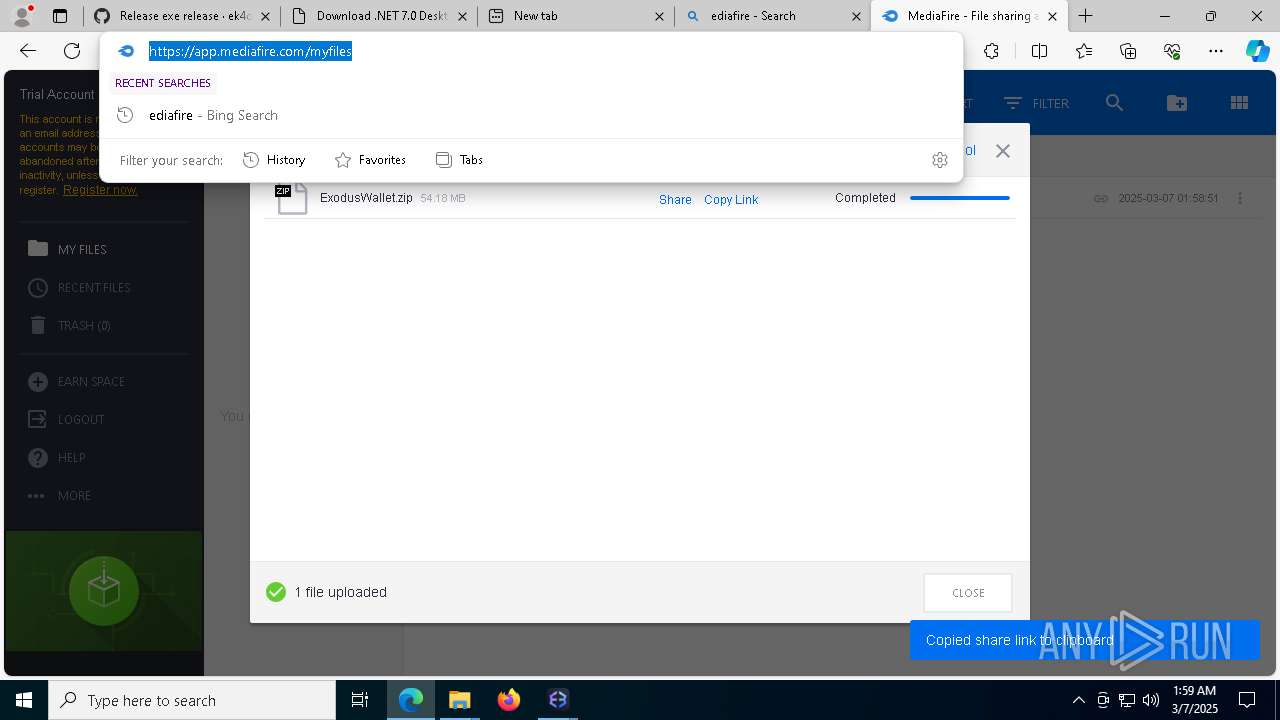Switch to the Download .NET 7.0 Desktop tab

[378, 16]
